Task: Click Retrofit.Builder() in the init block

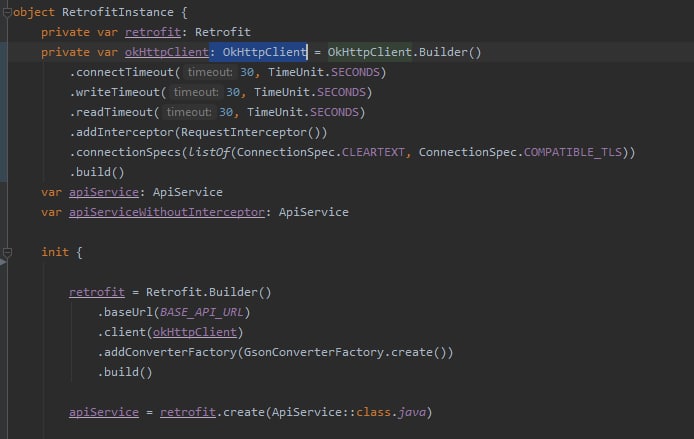Action: pyautogui.click(x=208, y=292)
